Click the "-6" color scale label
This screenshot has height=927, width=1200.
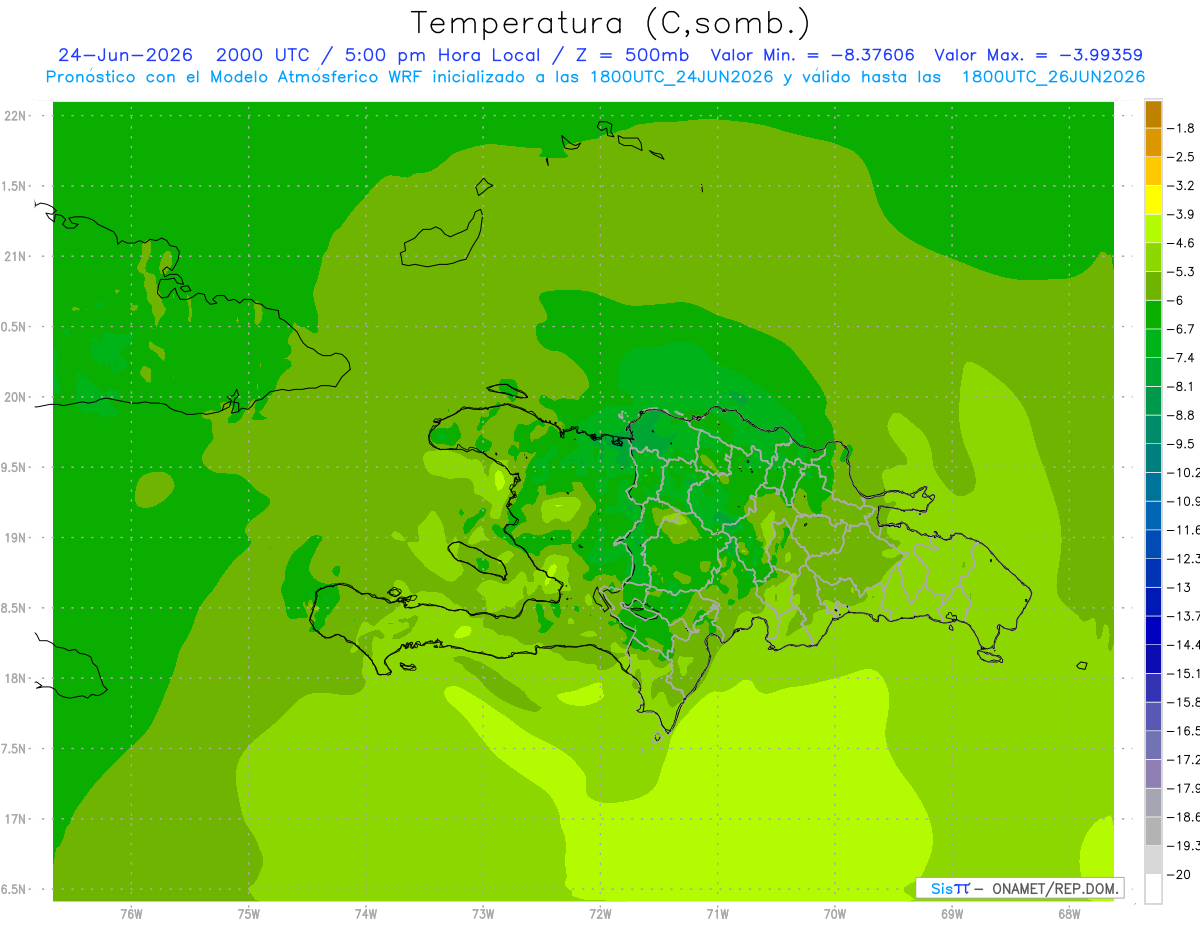[x=1177, y=300]
